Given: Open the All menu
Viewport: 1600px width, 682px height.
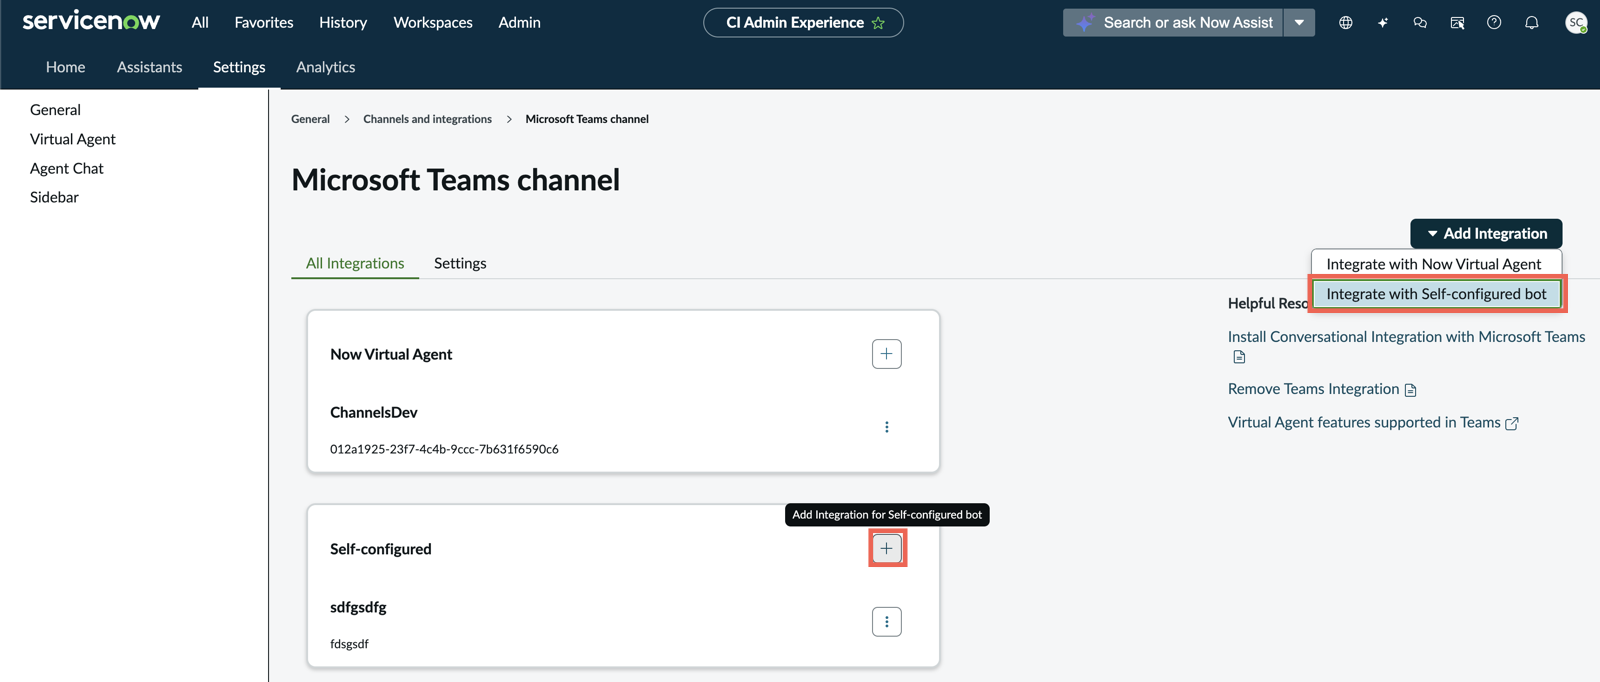Looking at the screenshot, I should pyautogui.click(x=200, y=22).
